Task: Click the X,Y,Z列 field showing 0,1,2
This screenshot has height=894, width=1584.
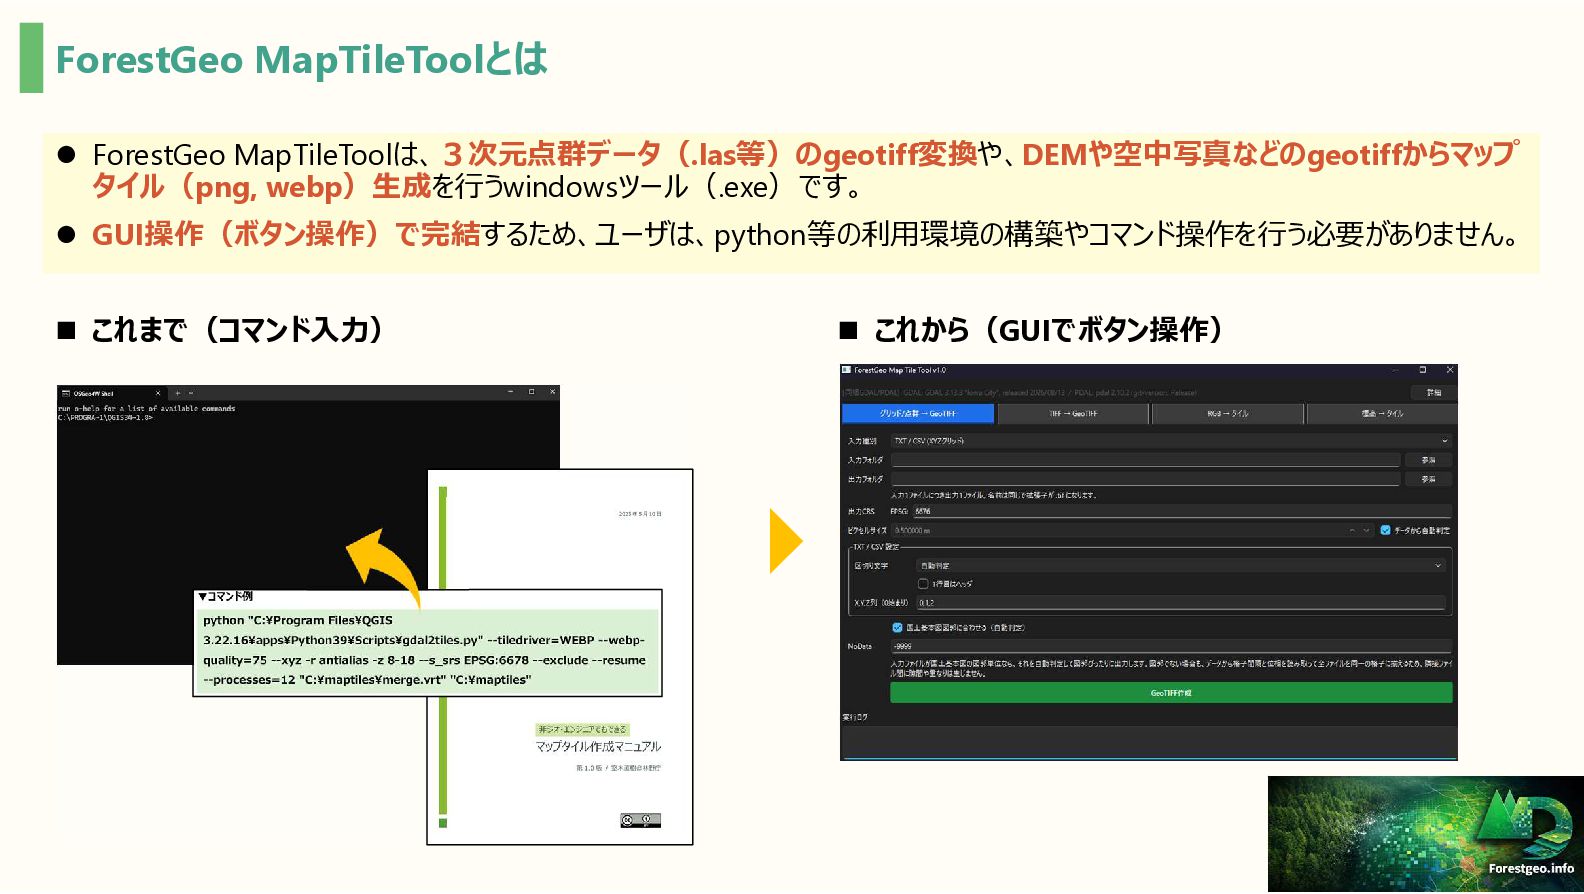Action: [1181, 603]
